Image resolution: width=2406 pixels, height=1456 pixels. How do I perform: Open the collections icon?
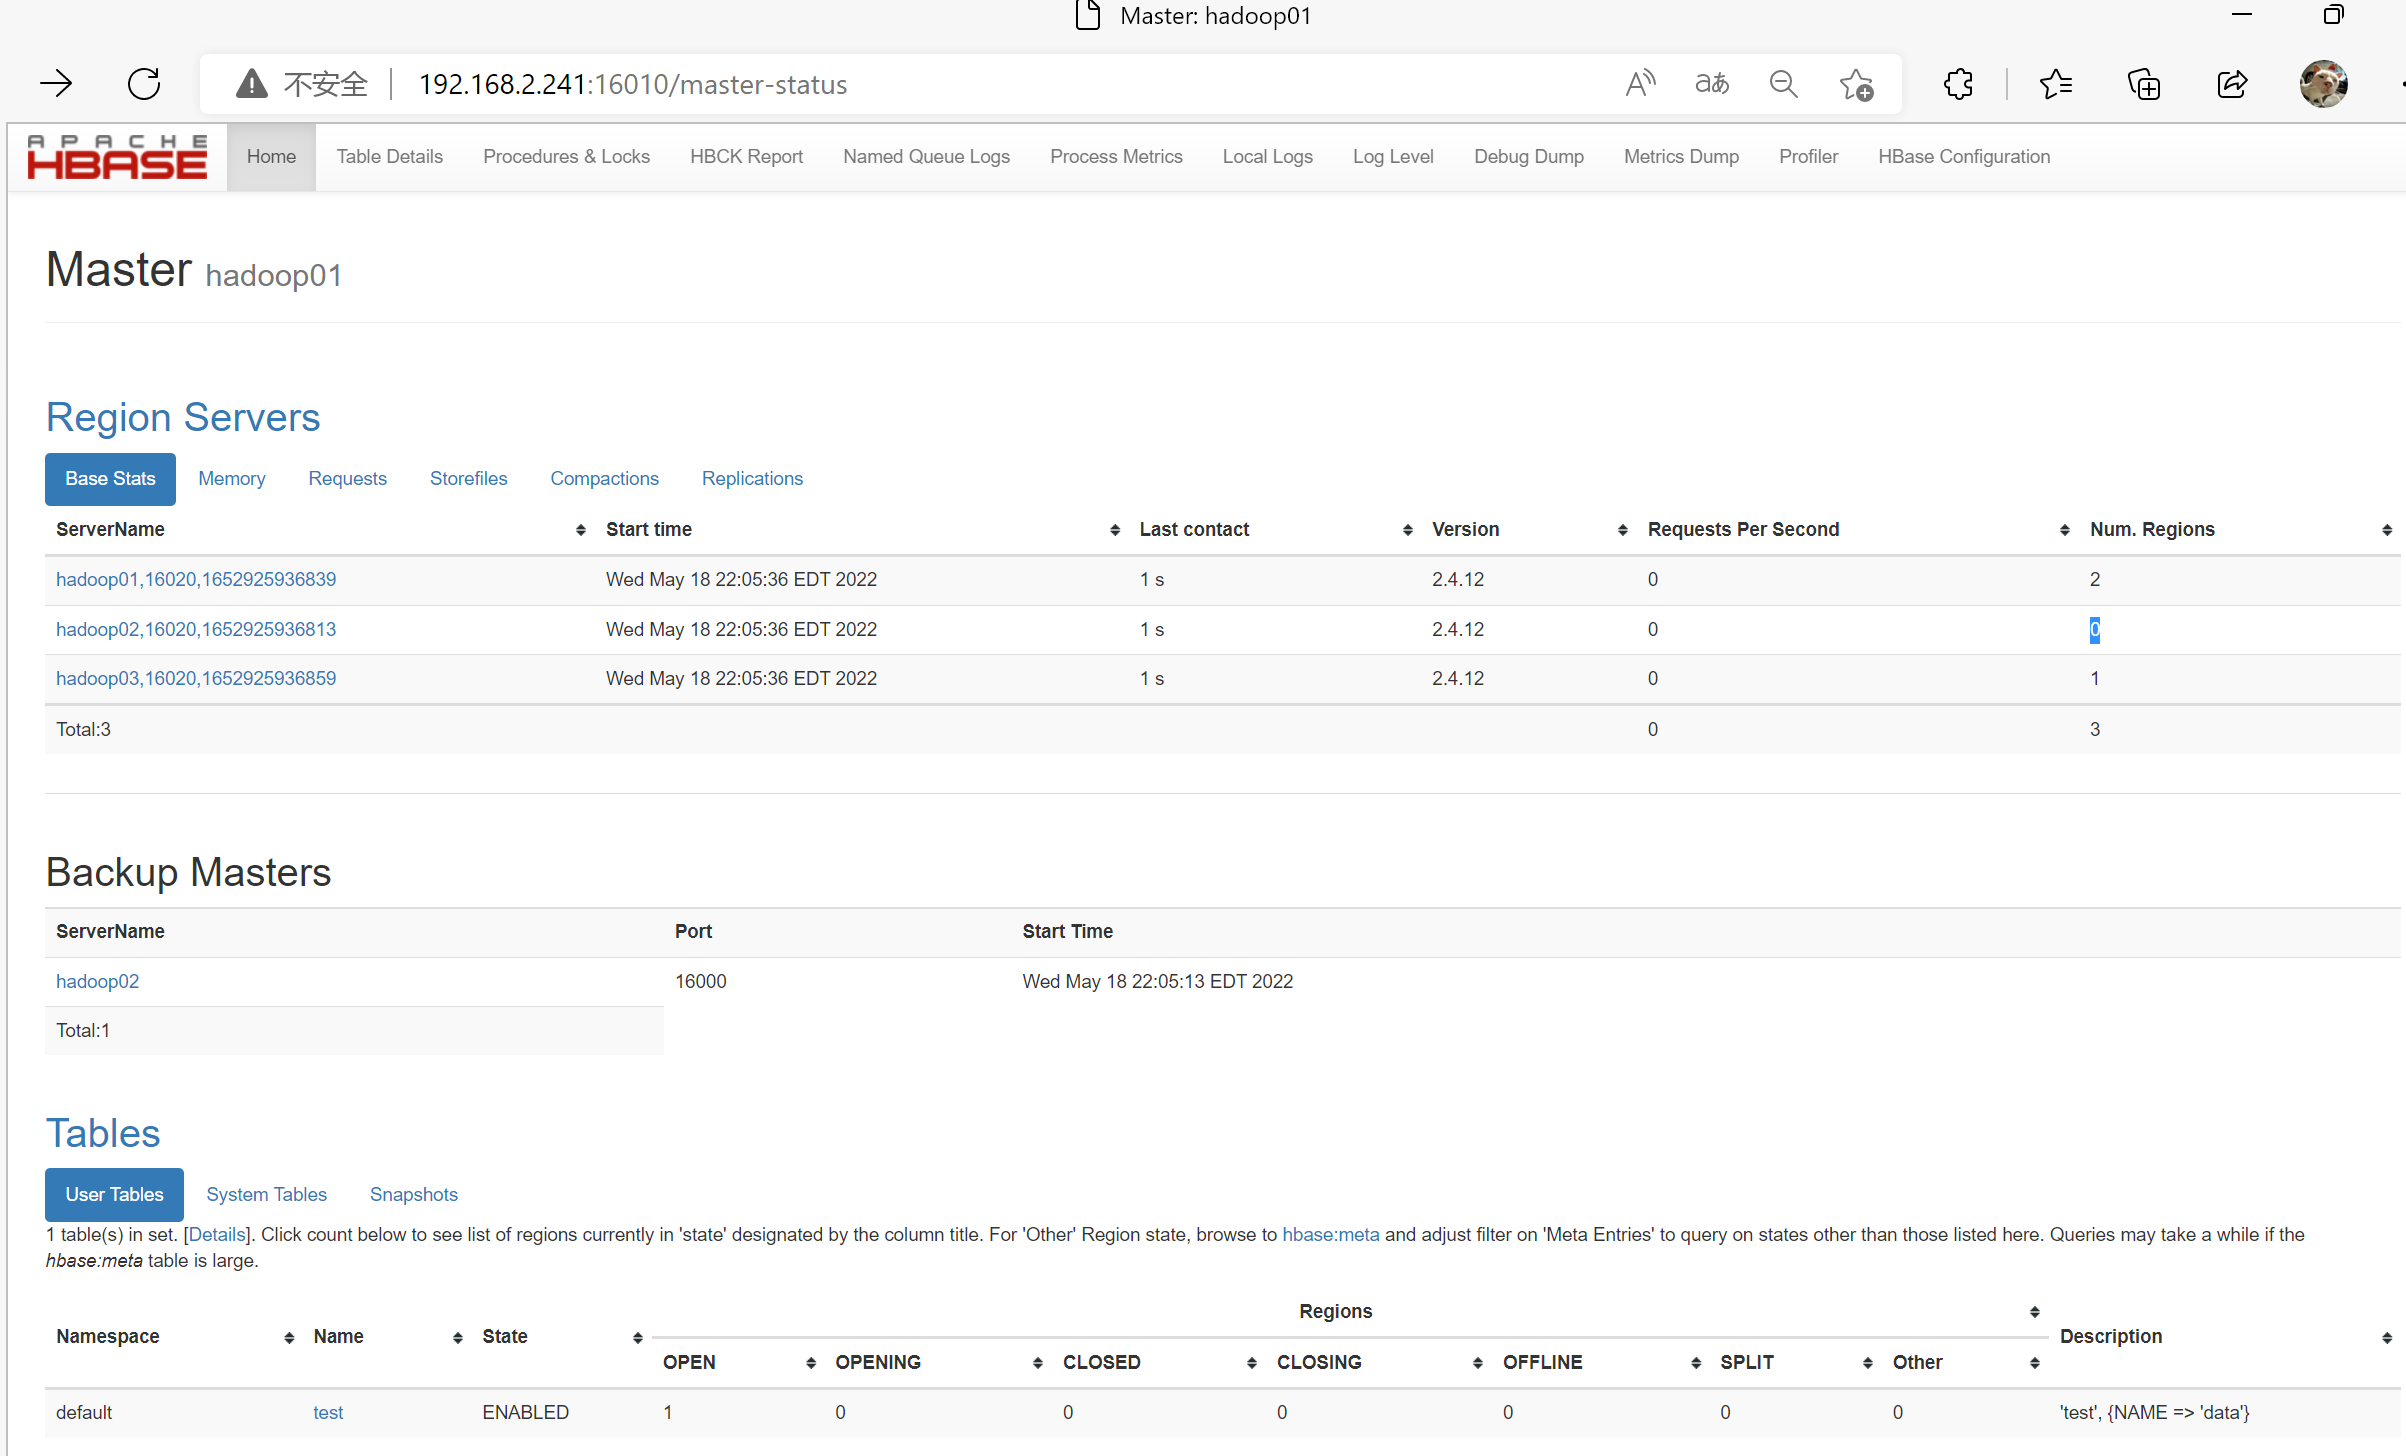tap(2143, 84)
